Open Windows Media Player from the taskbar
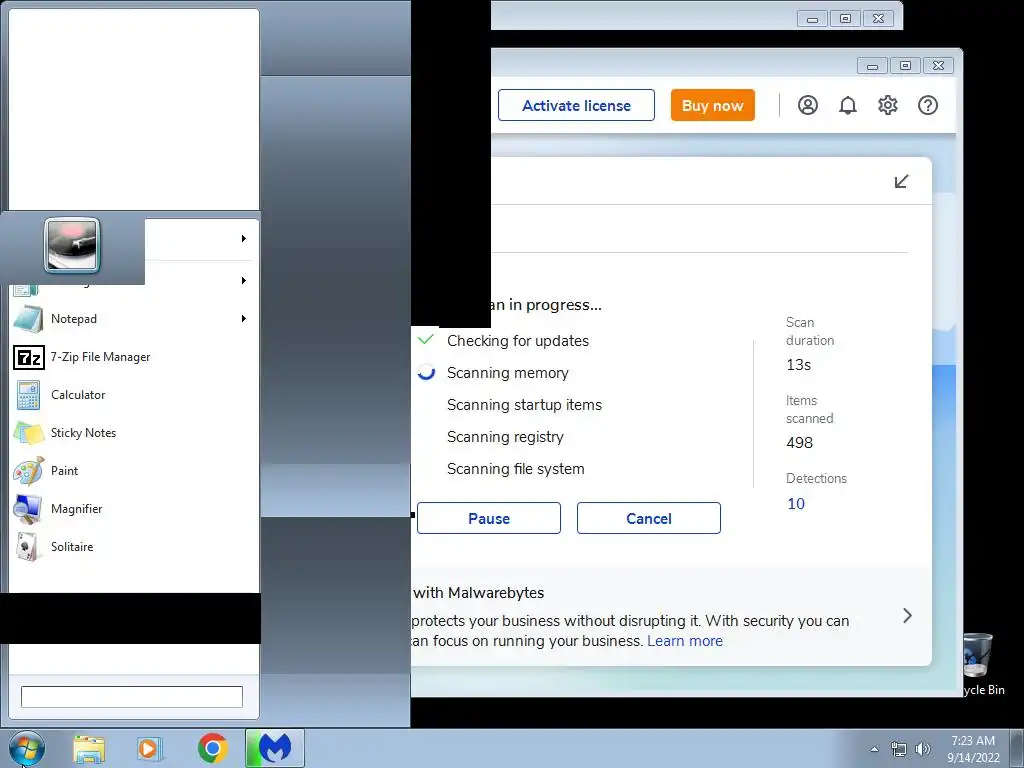 [x=150, y=748]
